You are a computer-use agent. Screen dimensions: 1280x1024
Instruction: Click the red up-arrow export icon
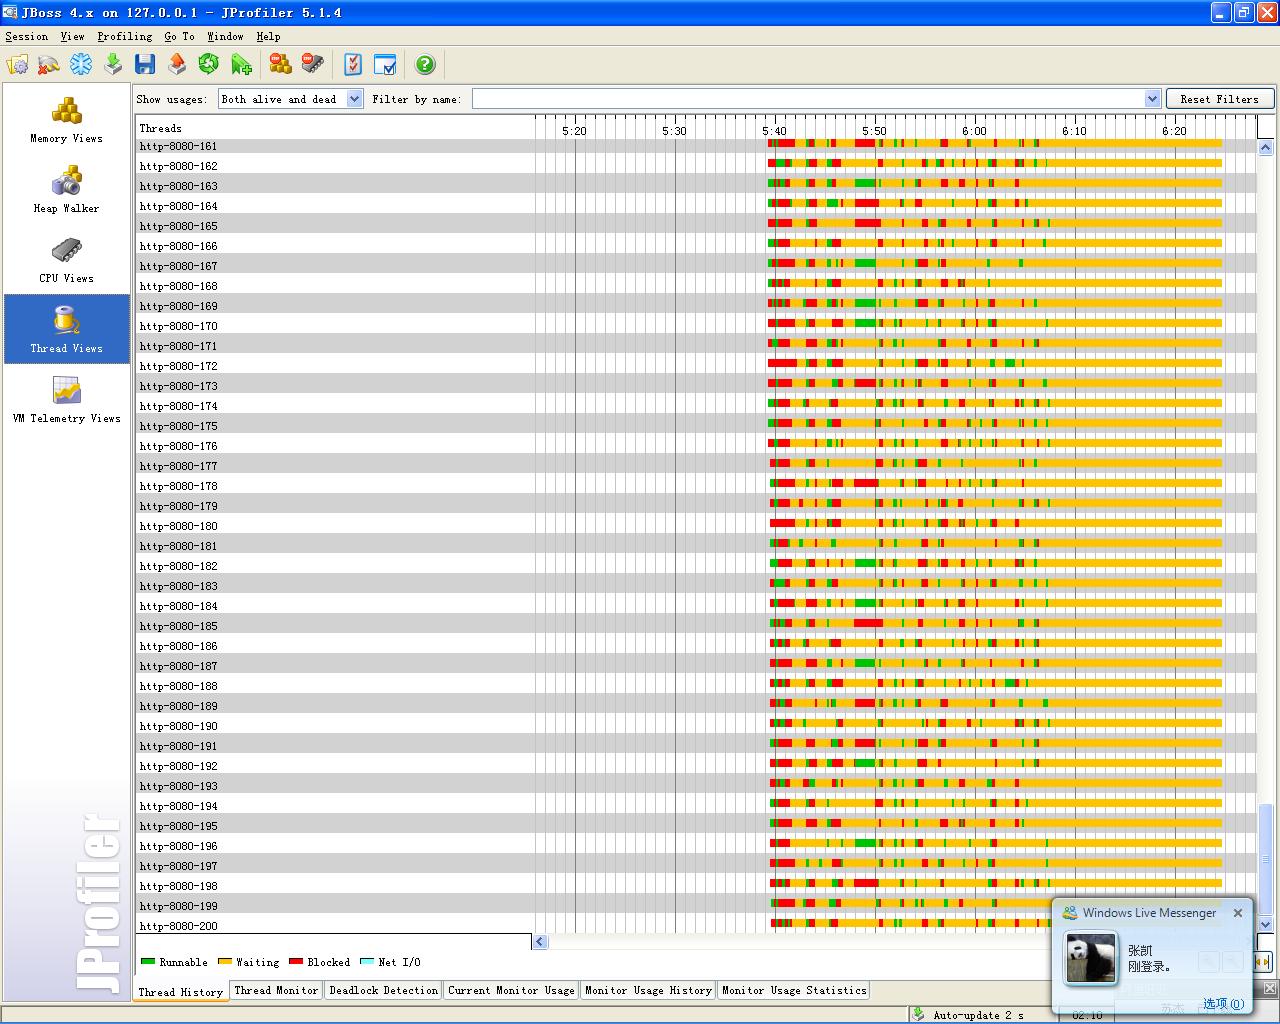pos(177,65)
